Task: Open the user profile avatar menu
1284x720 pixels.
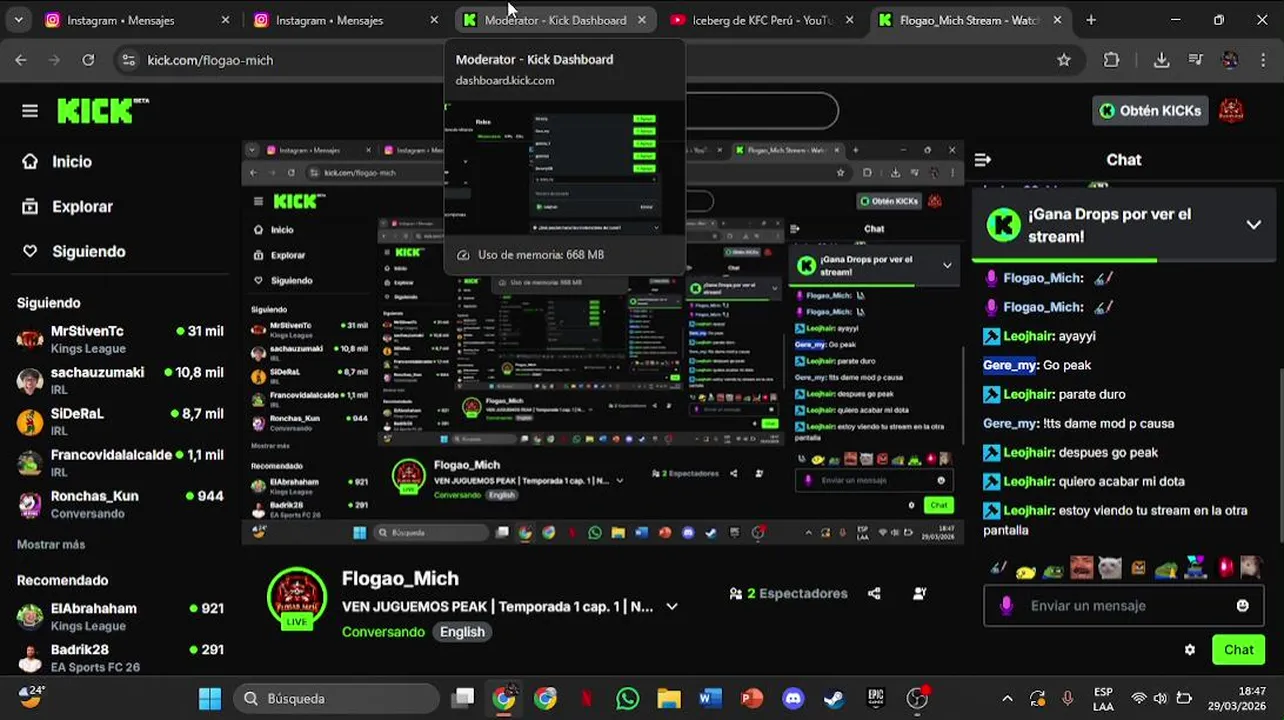Action: point(1231,110)
